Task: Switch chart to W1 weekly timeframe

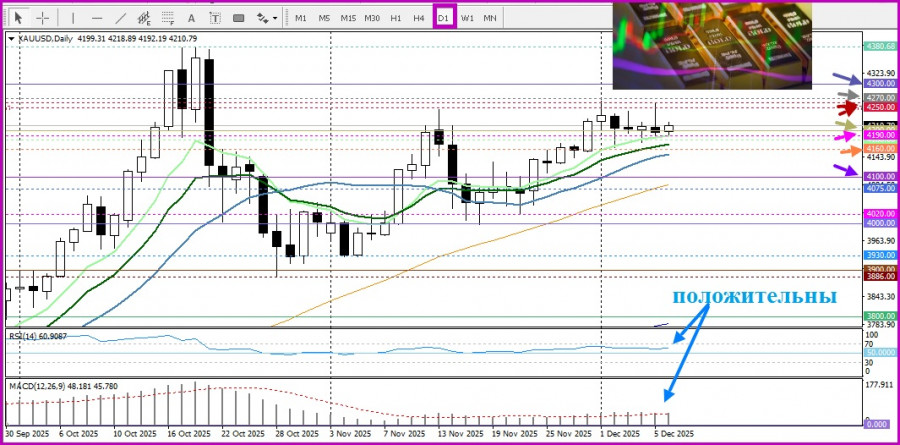Action: tap(467, 18)
